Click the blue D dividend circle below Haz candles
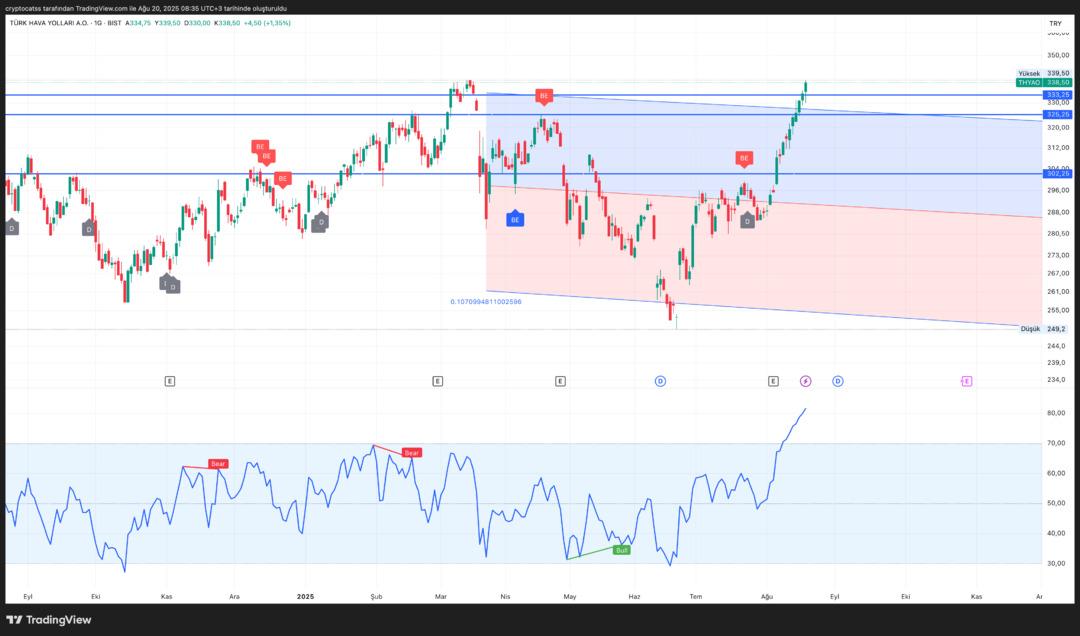The image size is (1080, 636). click(660, 381)
